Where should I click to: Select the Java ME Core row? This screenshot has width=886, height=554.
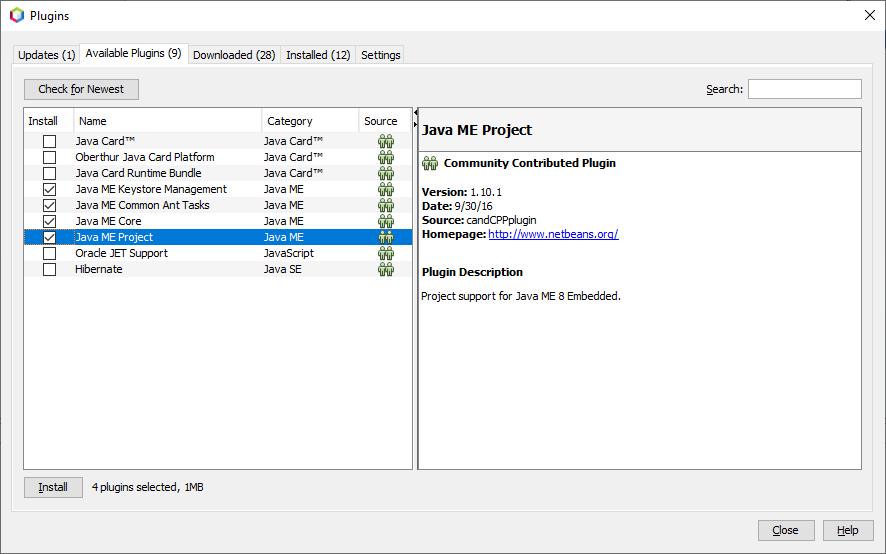click(218, 221)
